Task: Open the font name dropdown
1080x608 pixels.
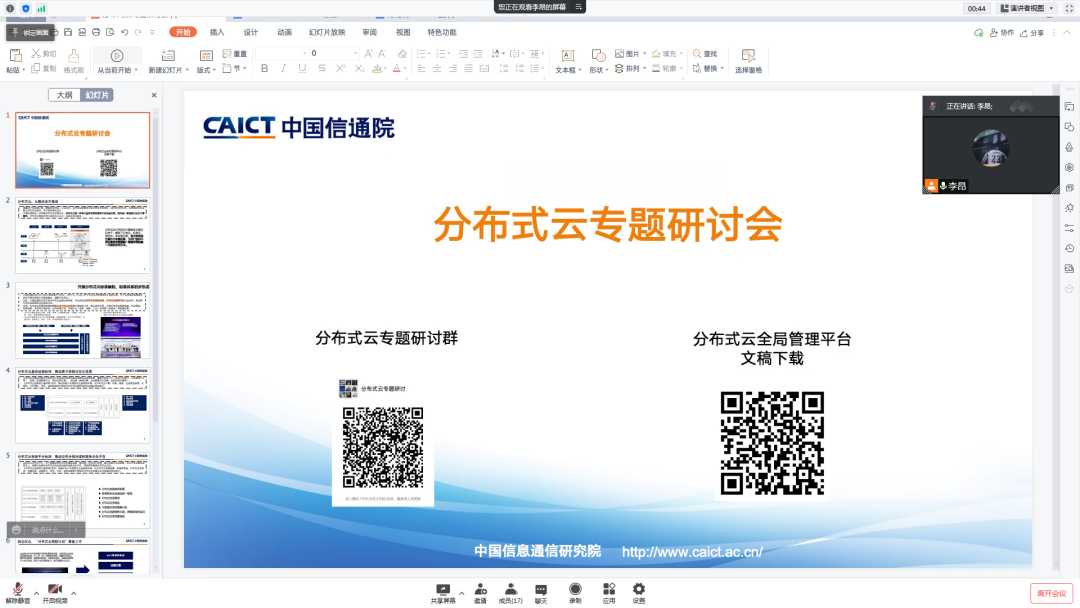Action: point(304,53)
